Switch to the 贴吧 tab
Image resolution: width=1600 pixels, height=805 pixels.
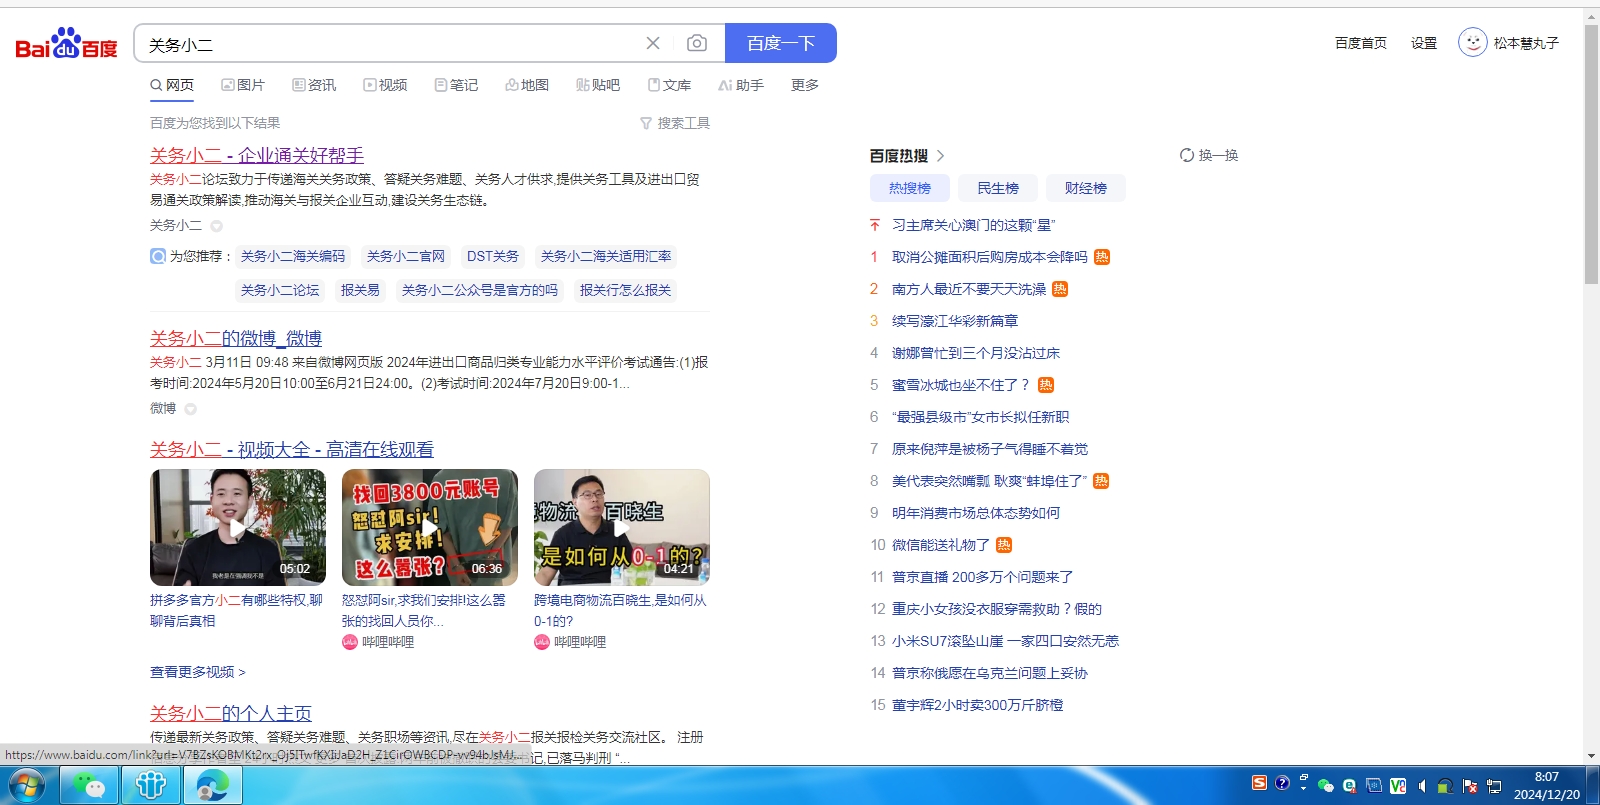tap(598, 85)
